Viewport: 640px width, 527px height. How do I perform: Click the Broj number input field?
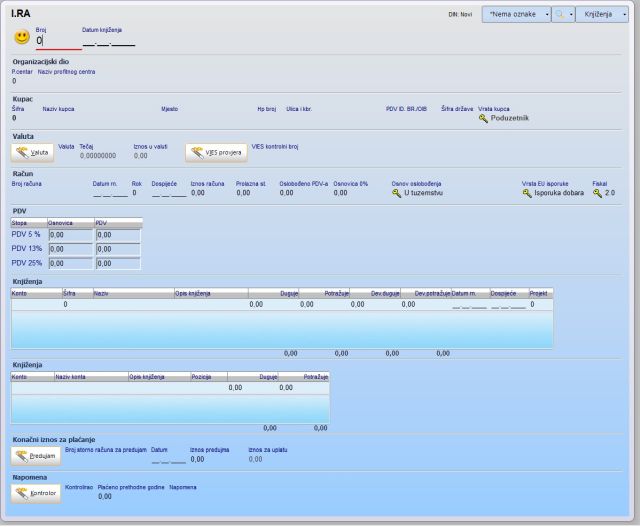pos(58,42)
